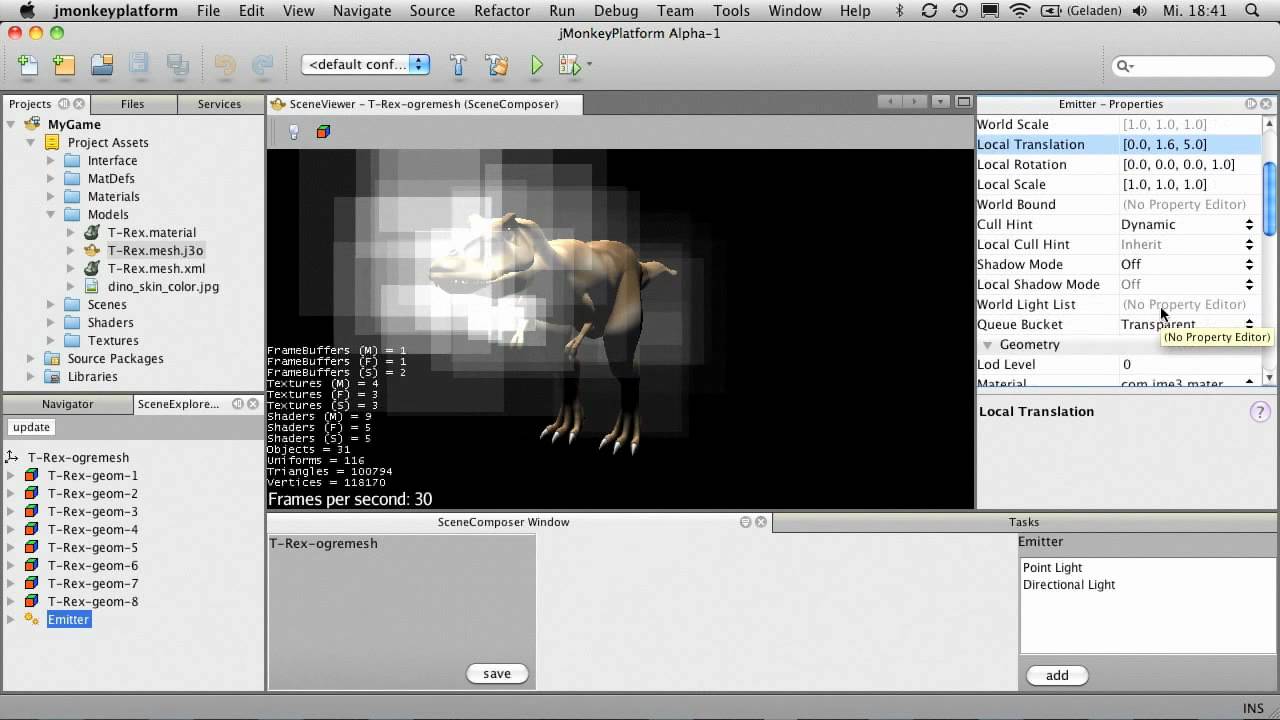Click the T-Rex-geom-5 geometry icon
Screen dimensions: 1280x720
coord(32,548)
